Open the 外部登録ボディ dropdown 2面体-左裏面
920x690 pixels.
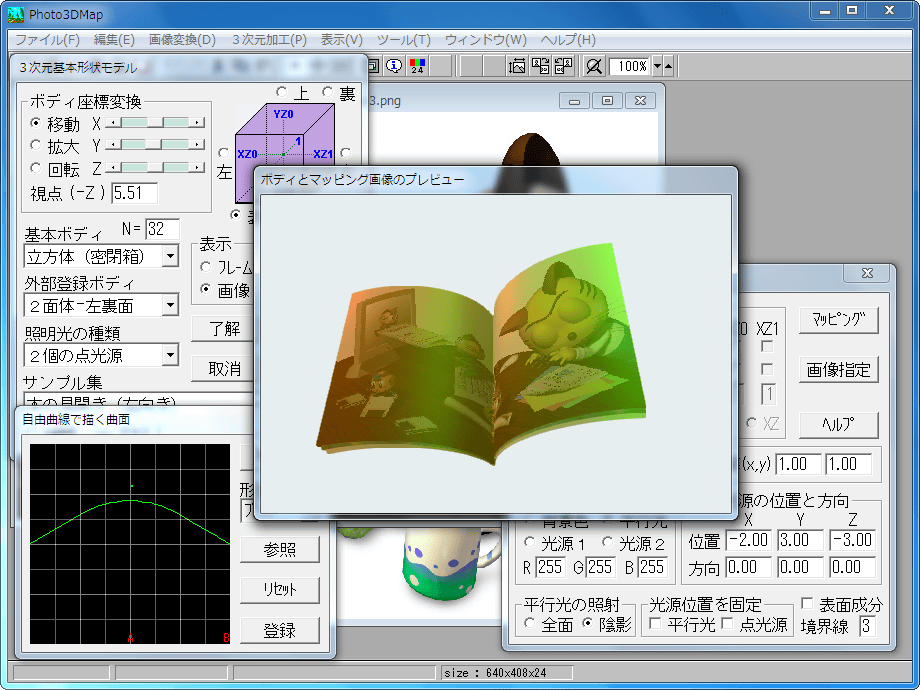(x=102, y=305)
